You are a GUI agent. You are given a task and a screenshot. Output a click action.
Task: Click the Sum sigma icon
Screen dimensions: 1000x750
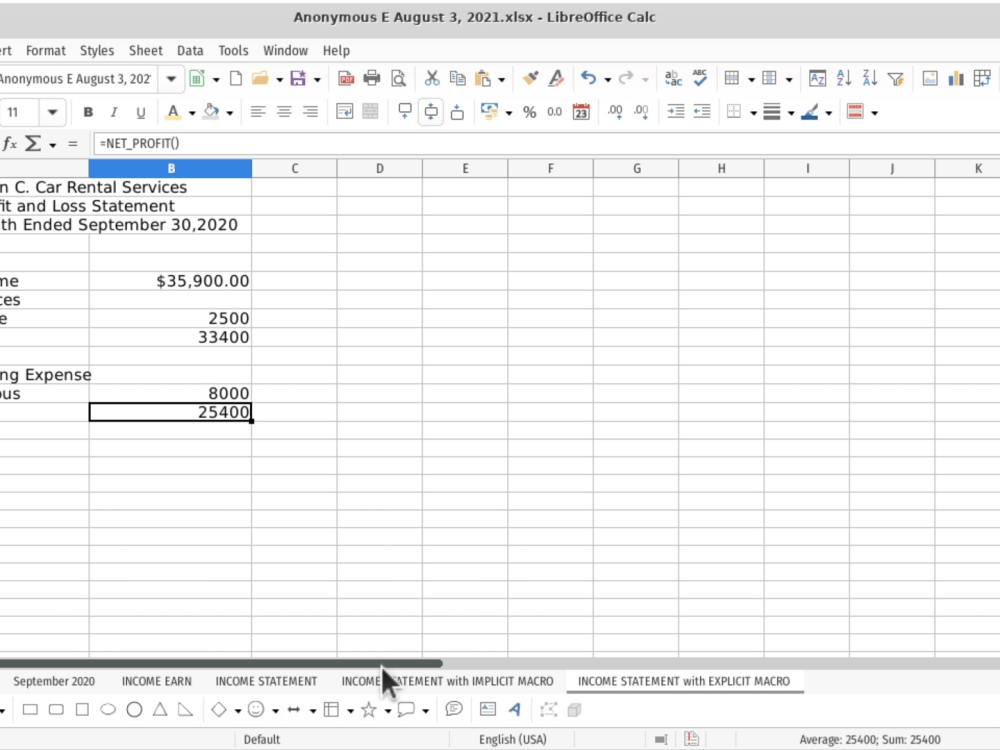click(x=33, y=143)
